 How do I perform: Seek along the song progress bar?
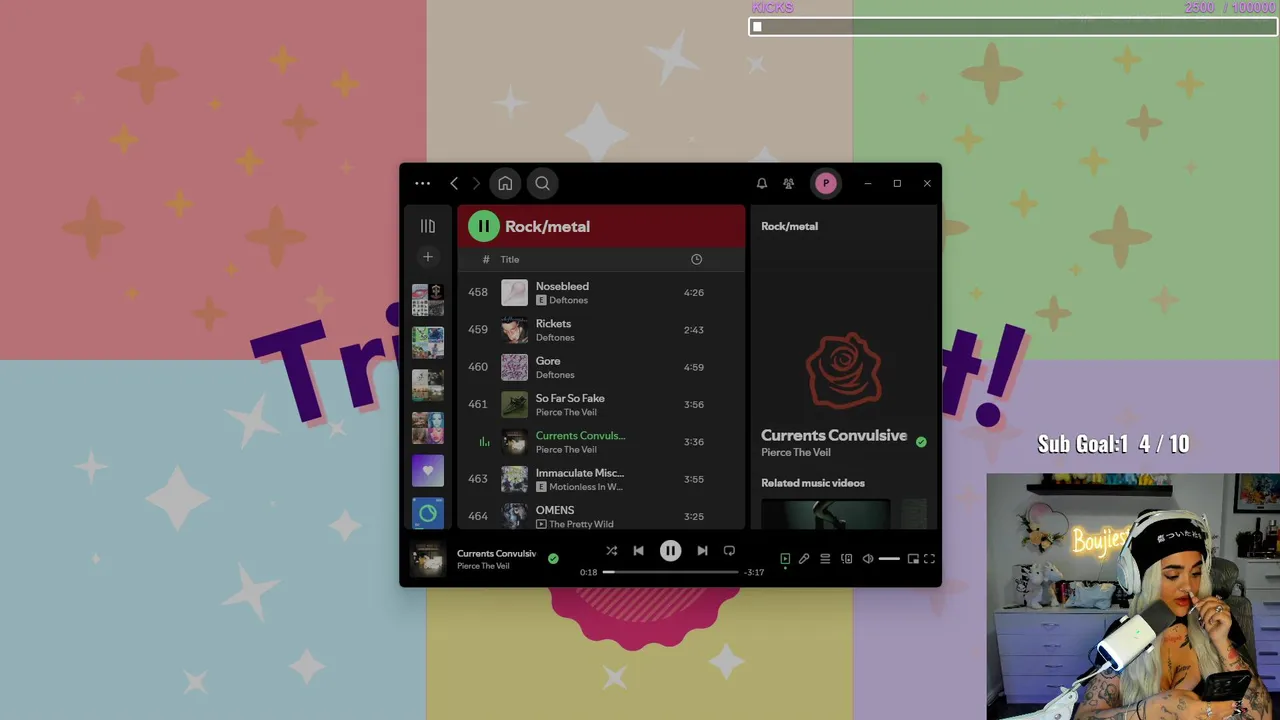pos(670,572)
